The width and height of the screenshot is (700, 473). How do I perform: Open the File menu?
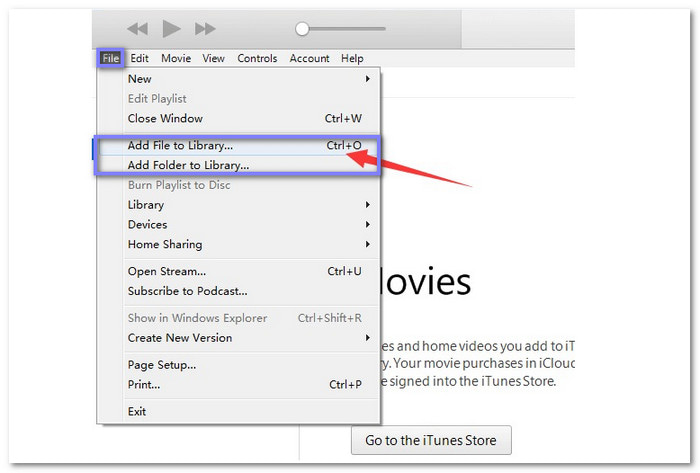(110, 58)
